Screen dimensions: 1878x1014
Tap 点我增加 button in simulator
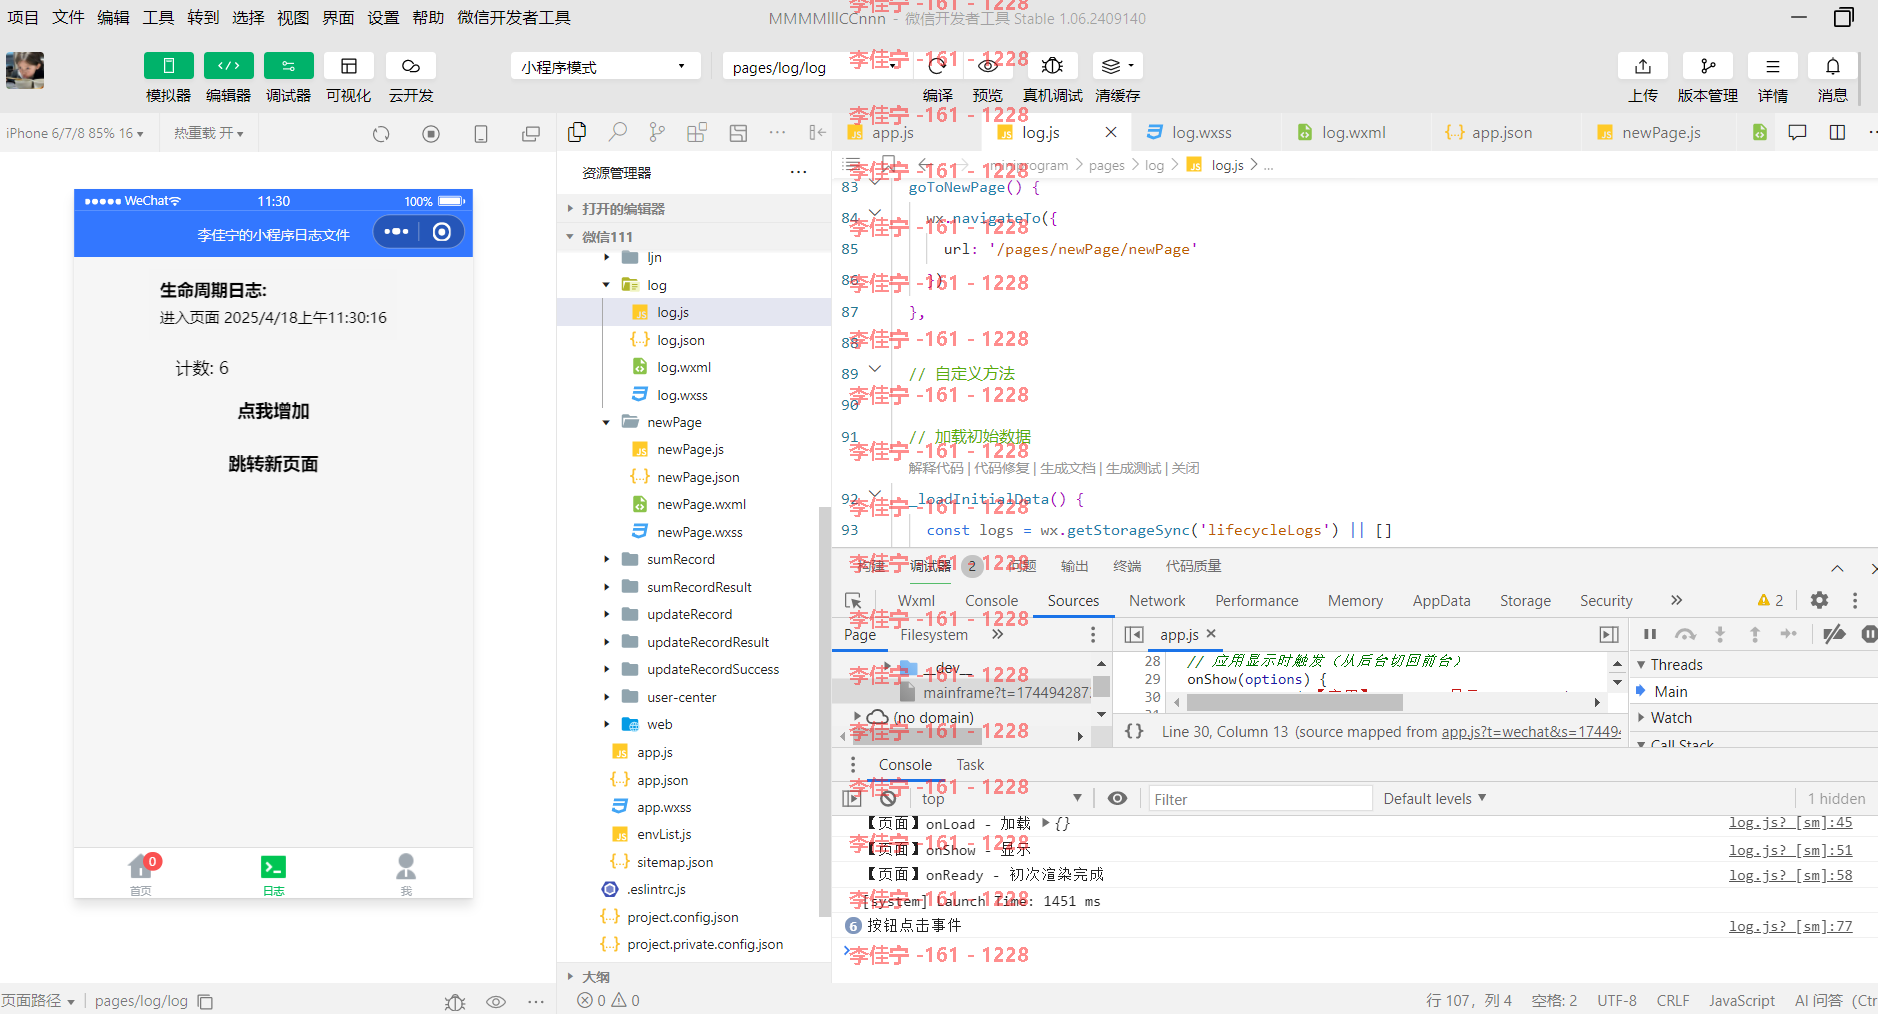pos(273,411)
